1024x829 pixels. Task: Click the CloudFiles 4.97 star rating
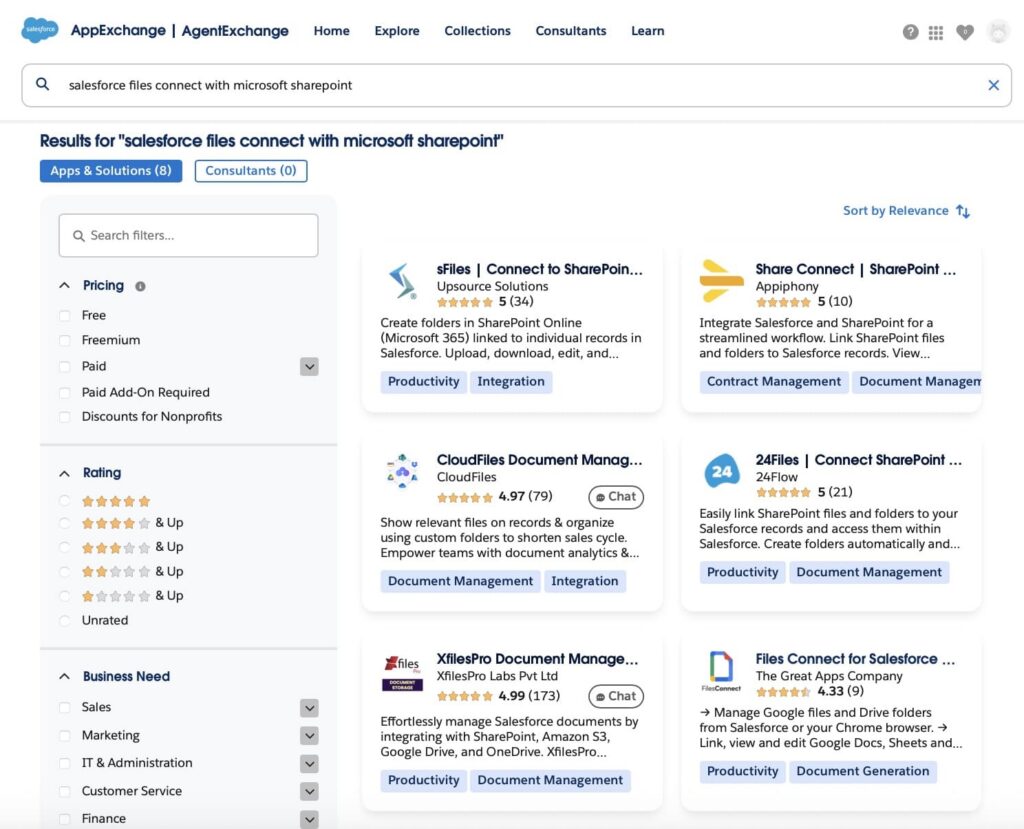[x=464, y=497]
